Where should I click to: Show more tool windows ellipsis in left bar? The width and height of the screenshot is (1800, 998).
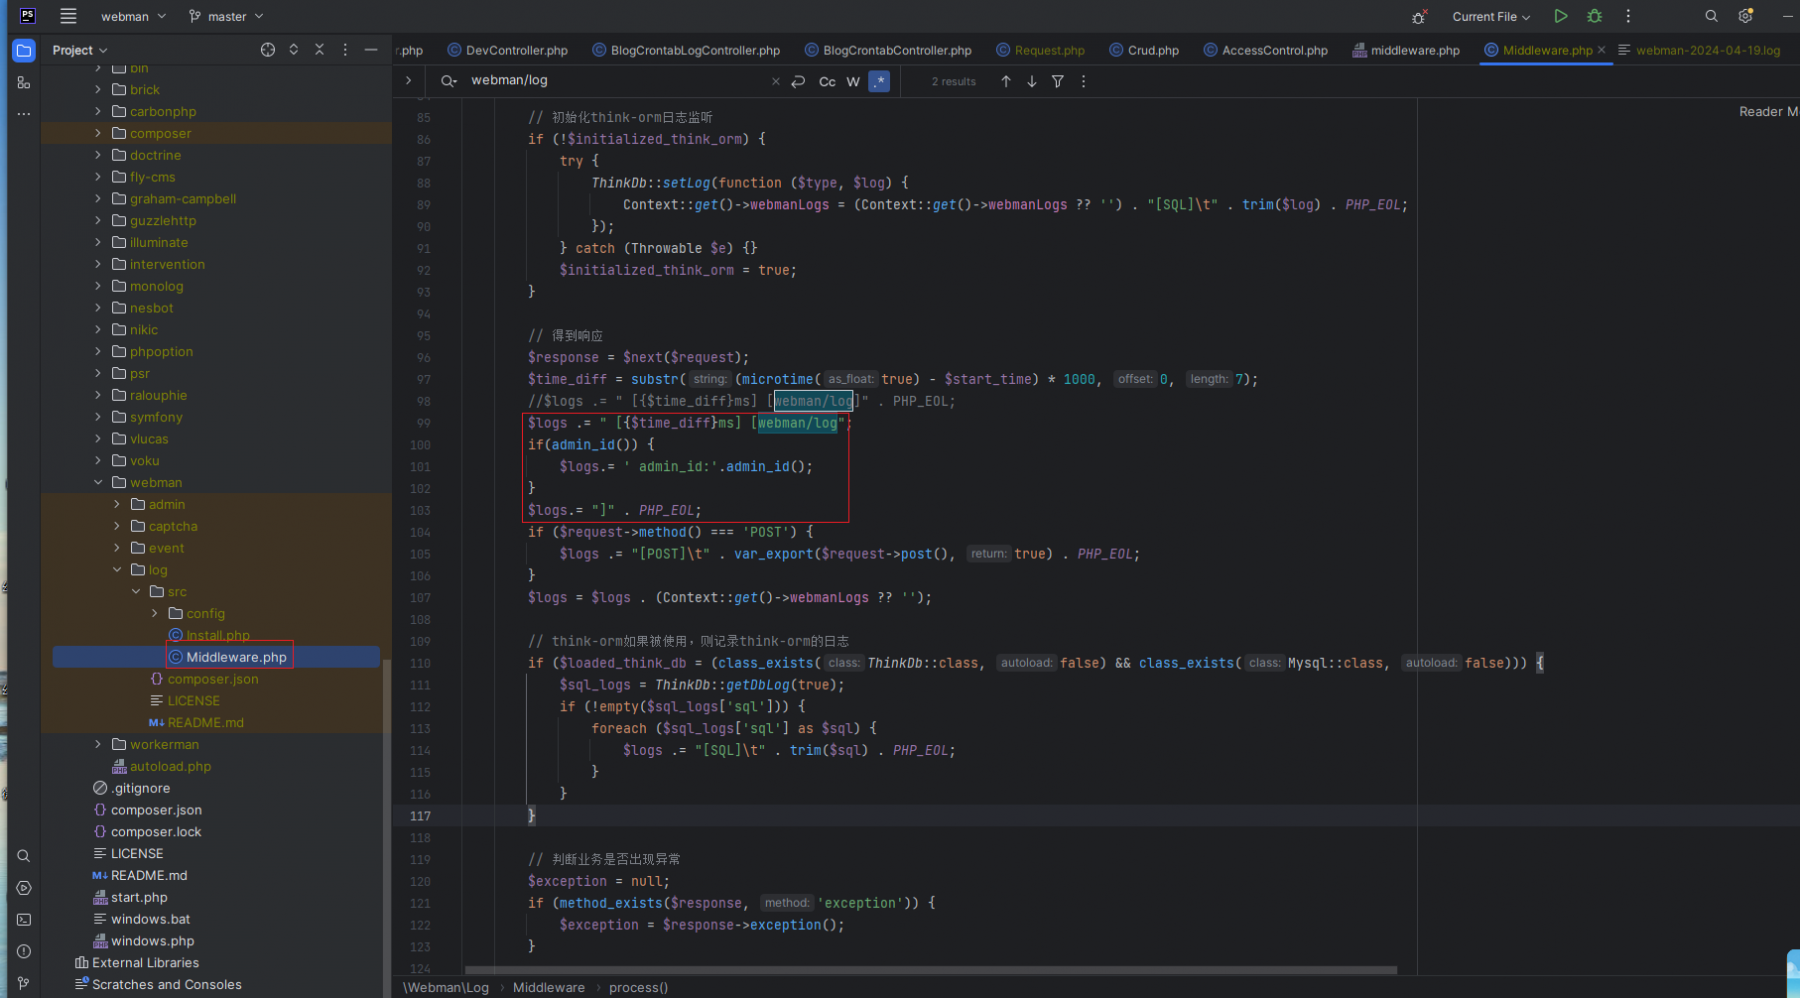24,114
